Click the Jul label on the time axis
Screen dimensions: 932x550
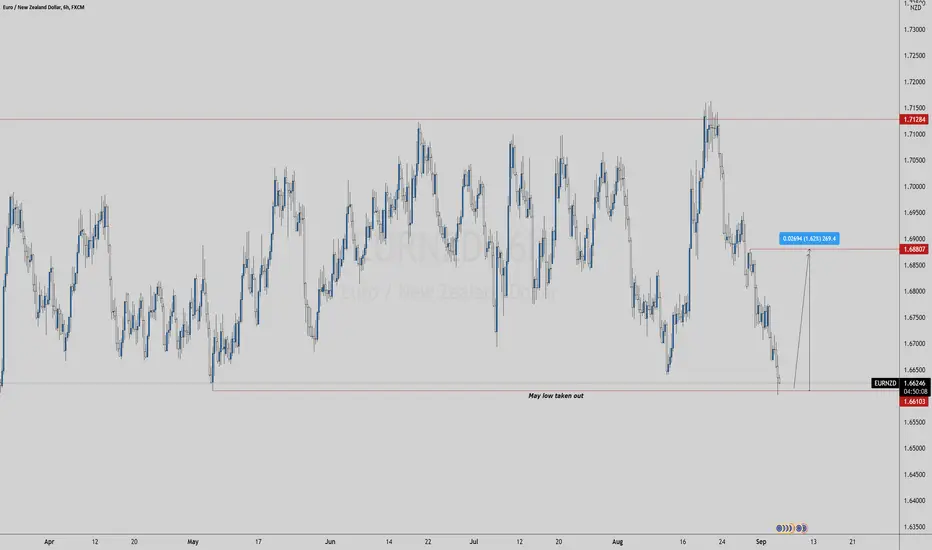click(x=474, y=542)
